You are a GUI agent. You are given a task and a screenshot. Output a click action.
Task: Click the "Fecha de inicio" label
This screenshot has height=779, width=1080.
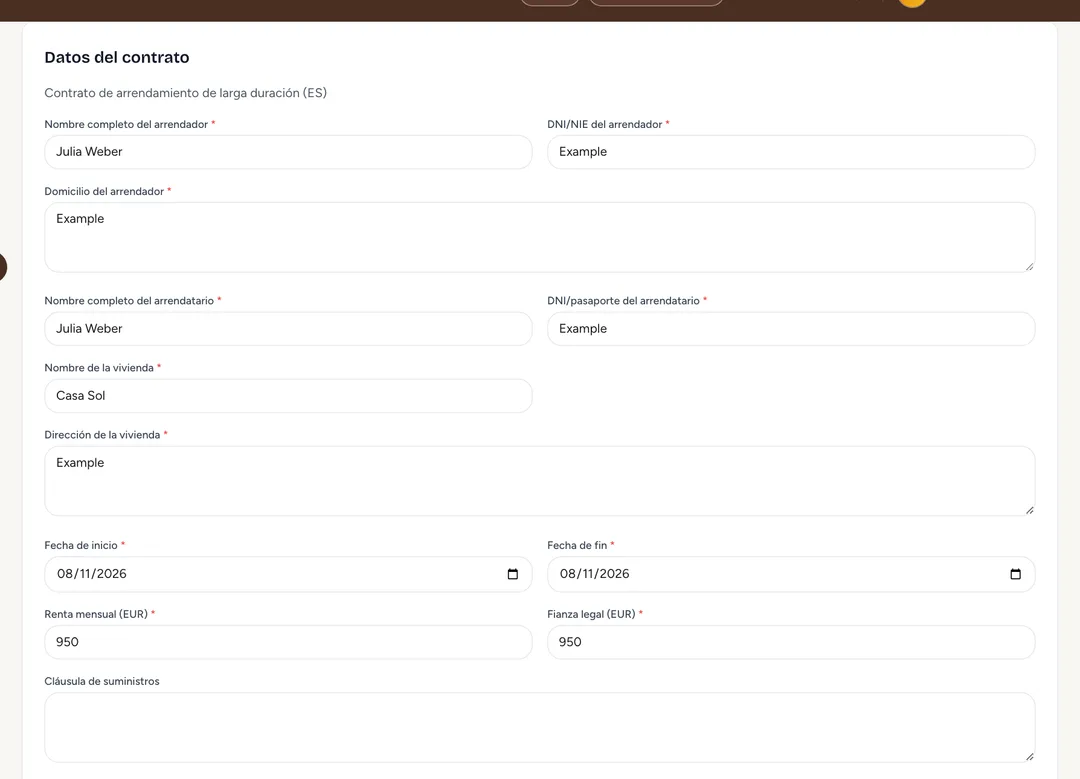coord(81,546)
